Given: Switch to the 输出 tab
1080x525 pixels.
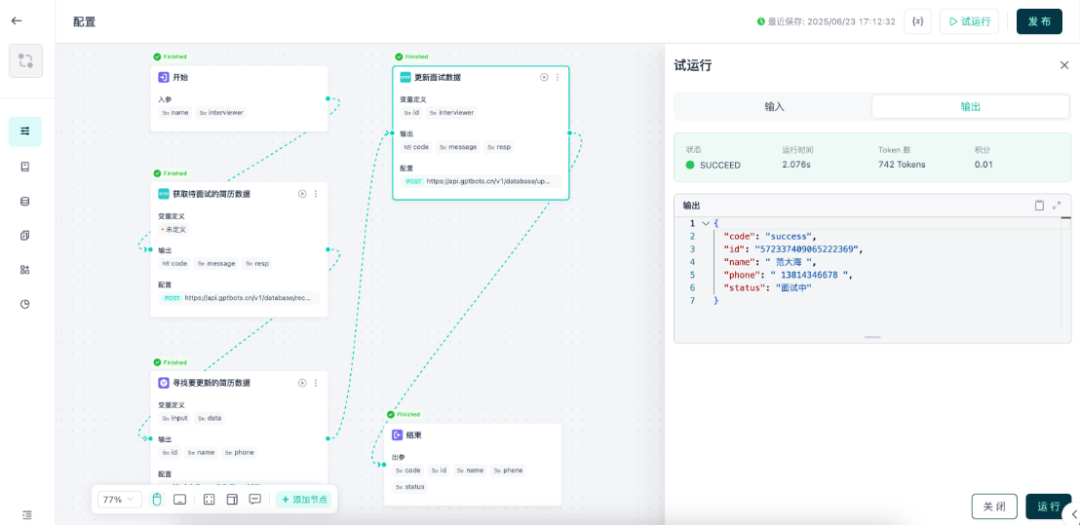Looking at the screenshot, I should (x=970, y=107).
